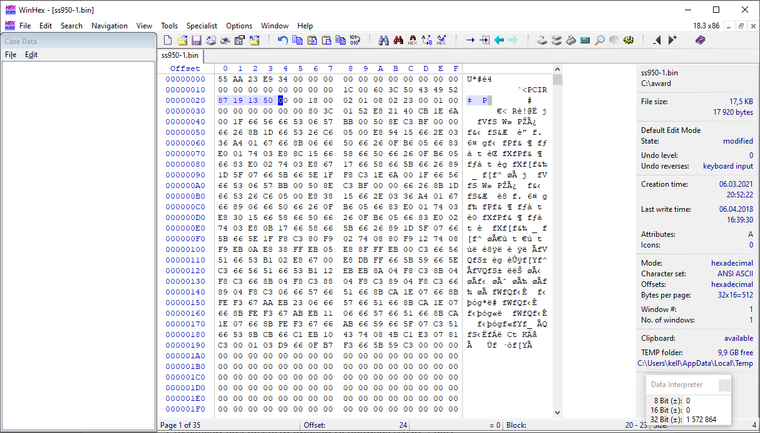Click the hex view scroll up arrow

[557, 69]
